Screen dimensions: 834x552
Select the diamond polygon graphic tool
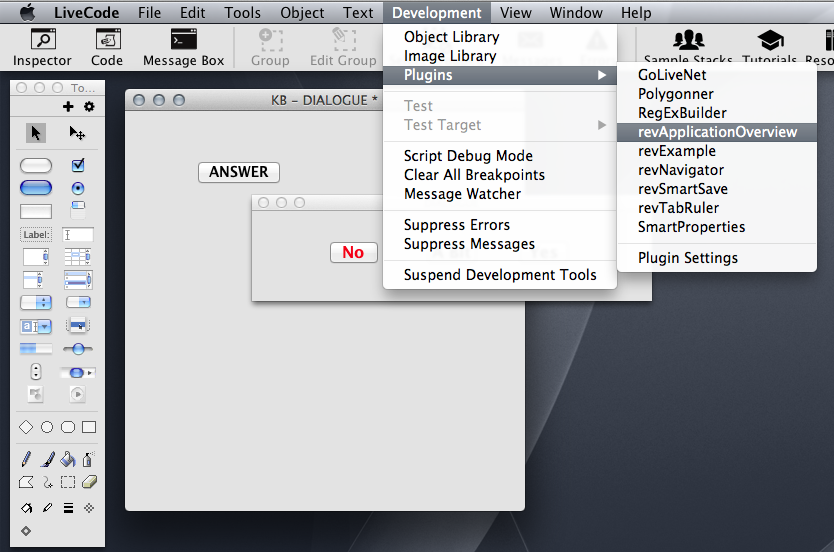click(26, 427)
